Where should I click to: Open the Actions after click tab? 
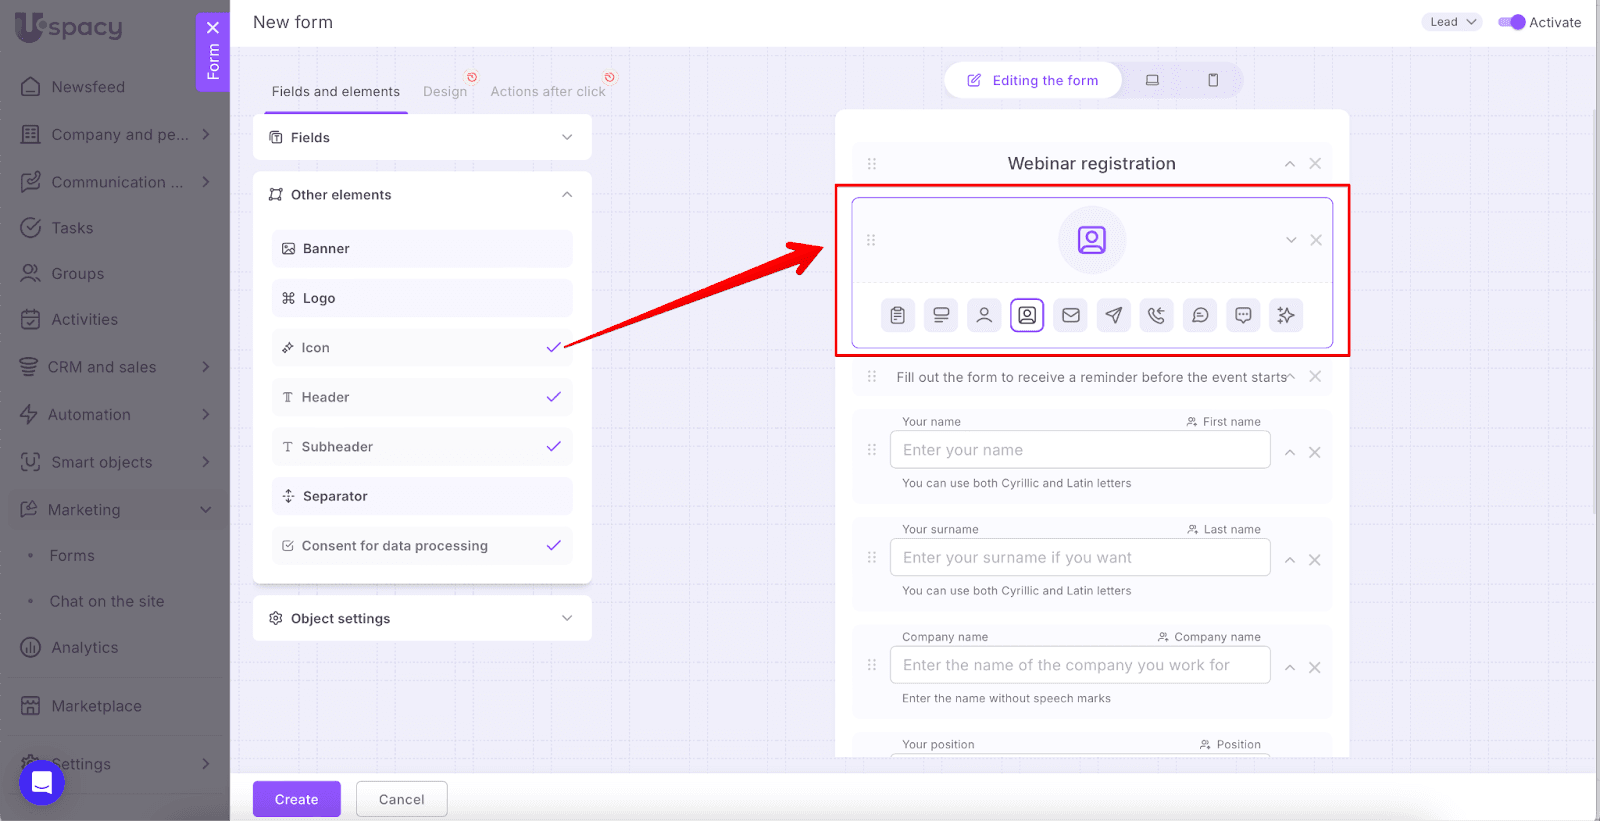[547, 91]
